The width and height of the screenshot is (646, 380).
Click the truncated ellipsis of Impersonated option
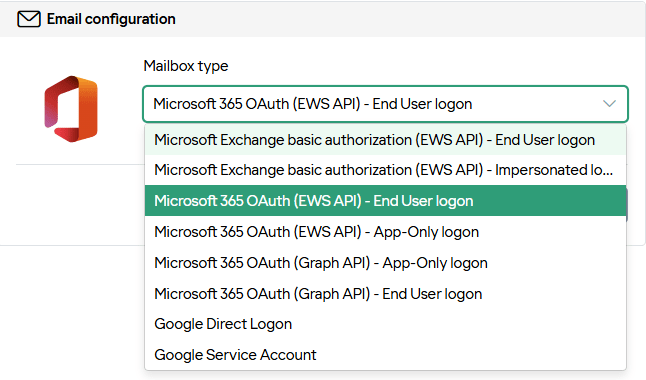(x=608, y=171)
